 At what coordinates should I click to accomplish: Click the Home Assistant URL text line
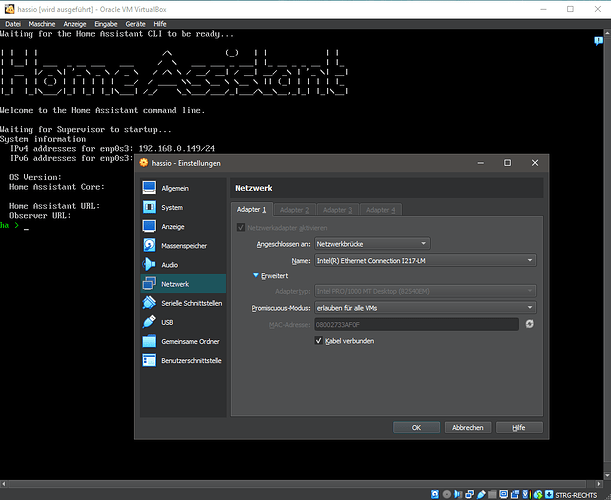(x=55, y=206)
